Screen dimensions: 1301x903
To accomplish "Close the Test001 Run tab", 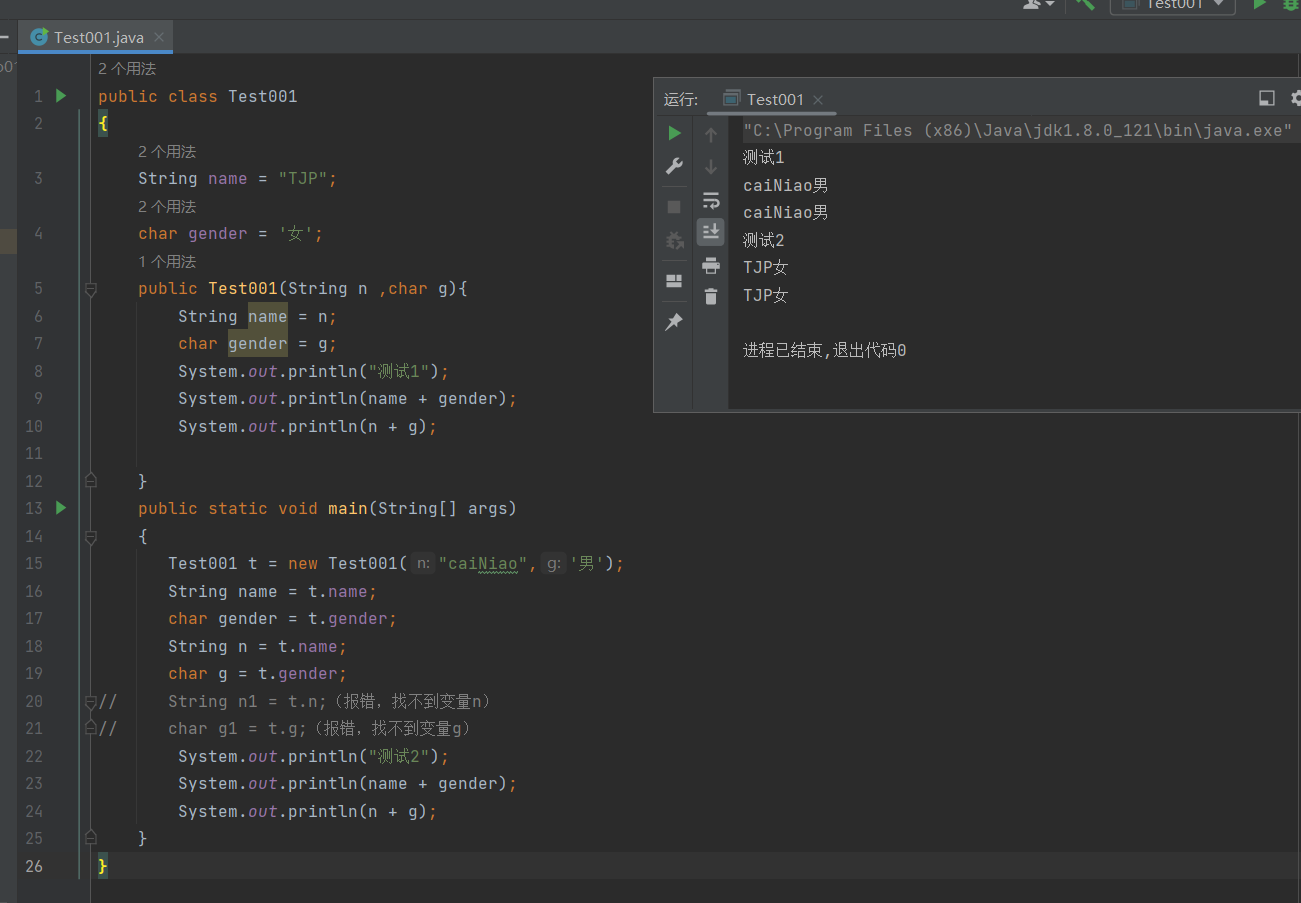I will [817, 99].
